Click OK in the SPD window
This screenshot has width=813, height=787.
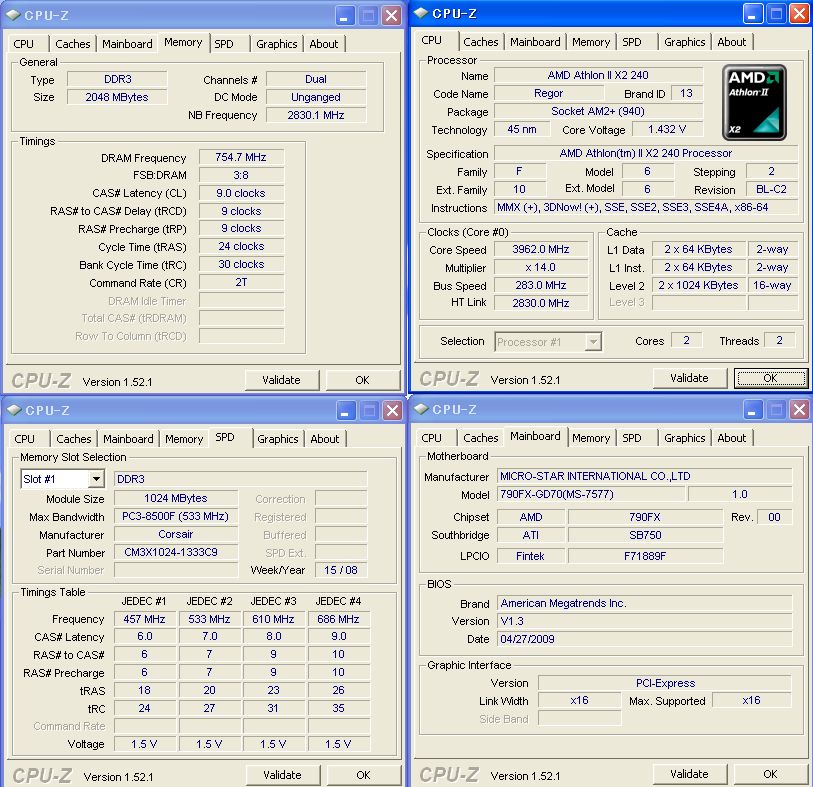pyautogui.click(x=363, y=775)
